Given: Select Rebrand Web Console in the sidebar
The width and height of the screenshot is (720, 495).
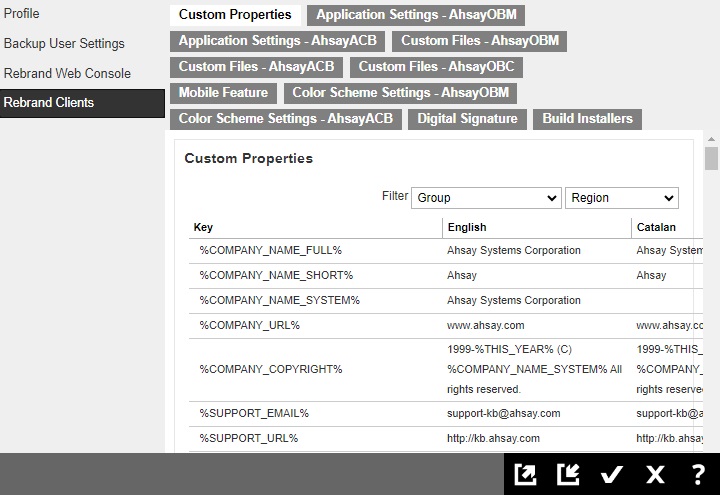Looking at the screenshot, I should [x=67, y=73].
